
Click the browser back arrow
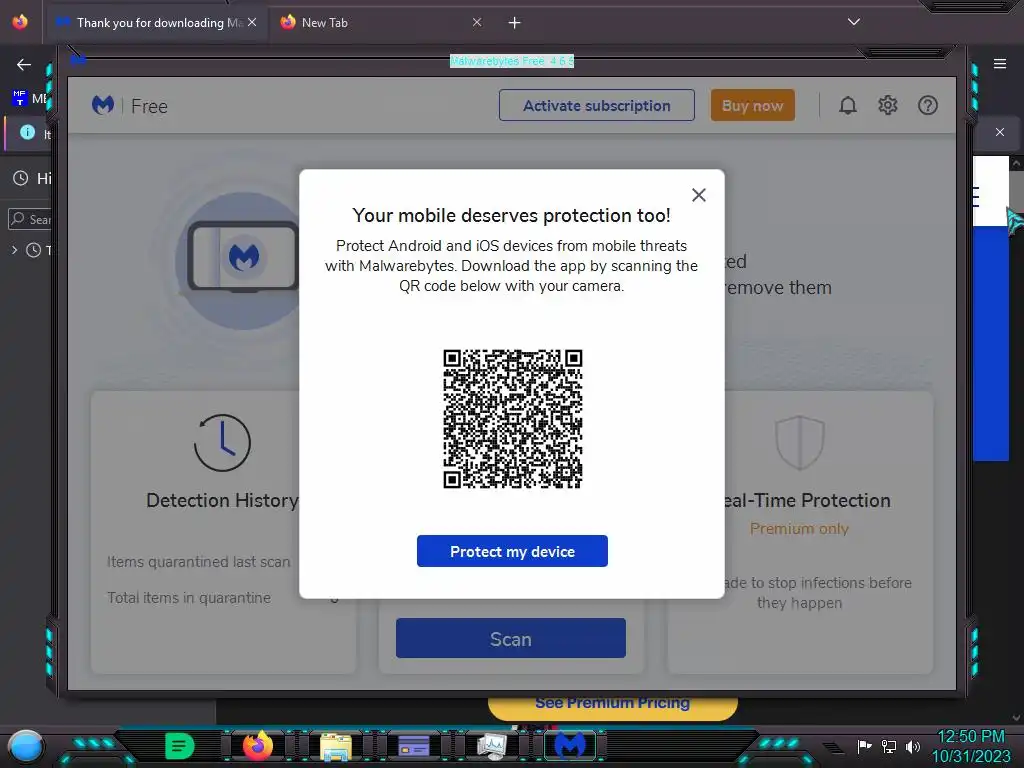click(x=24, y=65)
